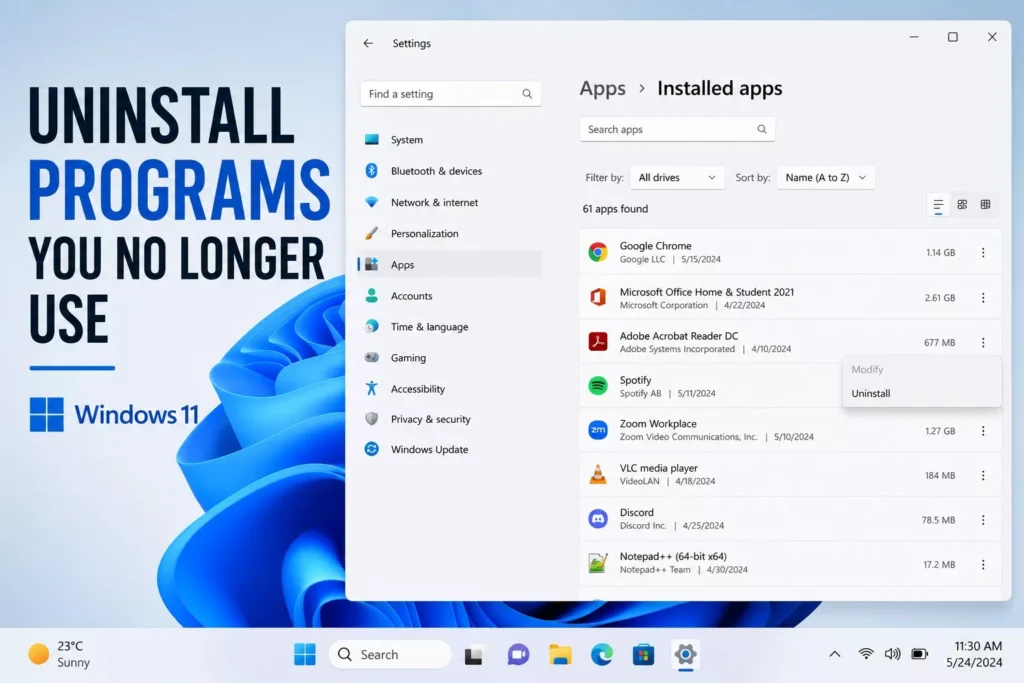The image size is (1024, 683).
Task: Open Windows Update settings
Action: 450,449
